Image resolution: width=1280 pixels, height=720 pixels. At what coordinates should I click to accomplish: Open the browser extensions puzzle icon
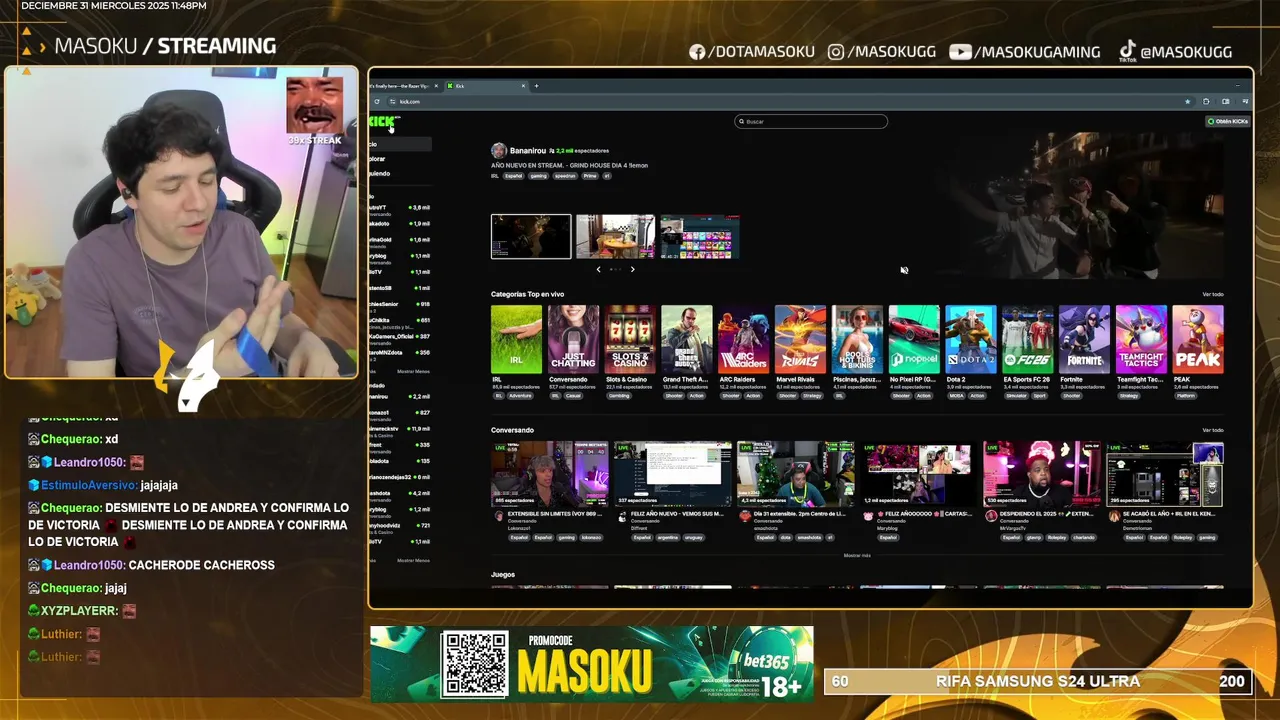point(1206,101)
